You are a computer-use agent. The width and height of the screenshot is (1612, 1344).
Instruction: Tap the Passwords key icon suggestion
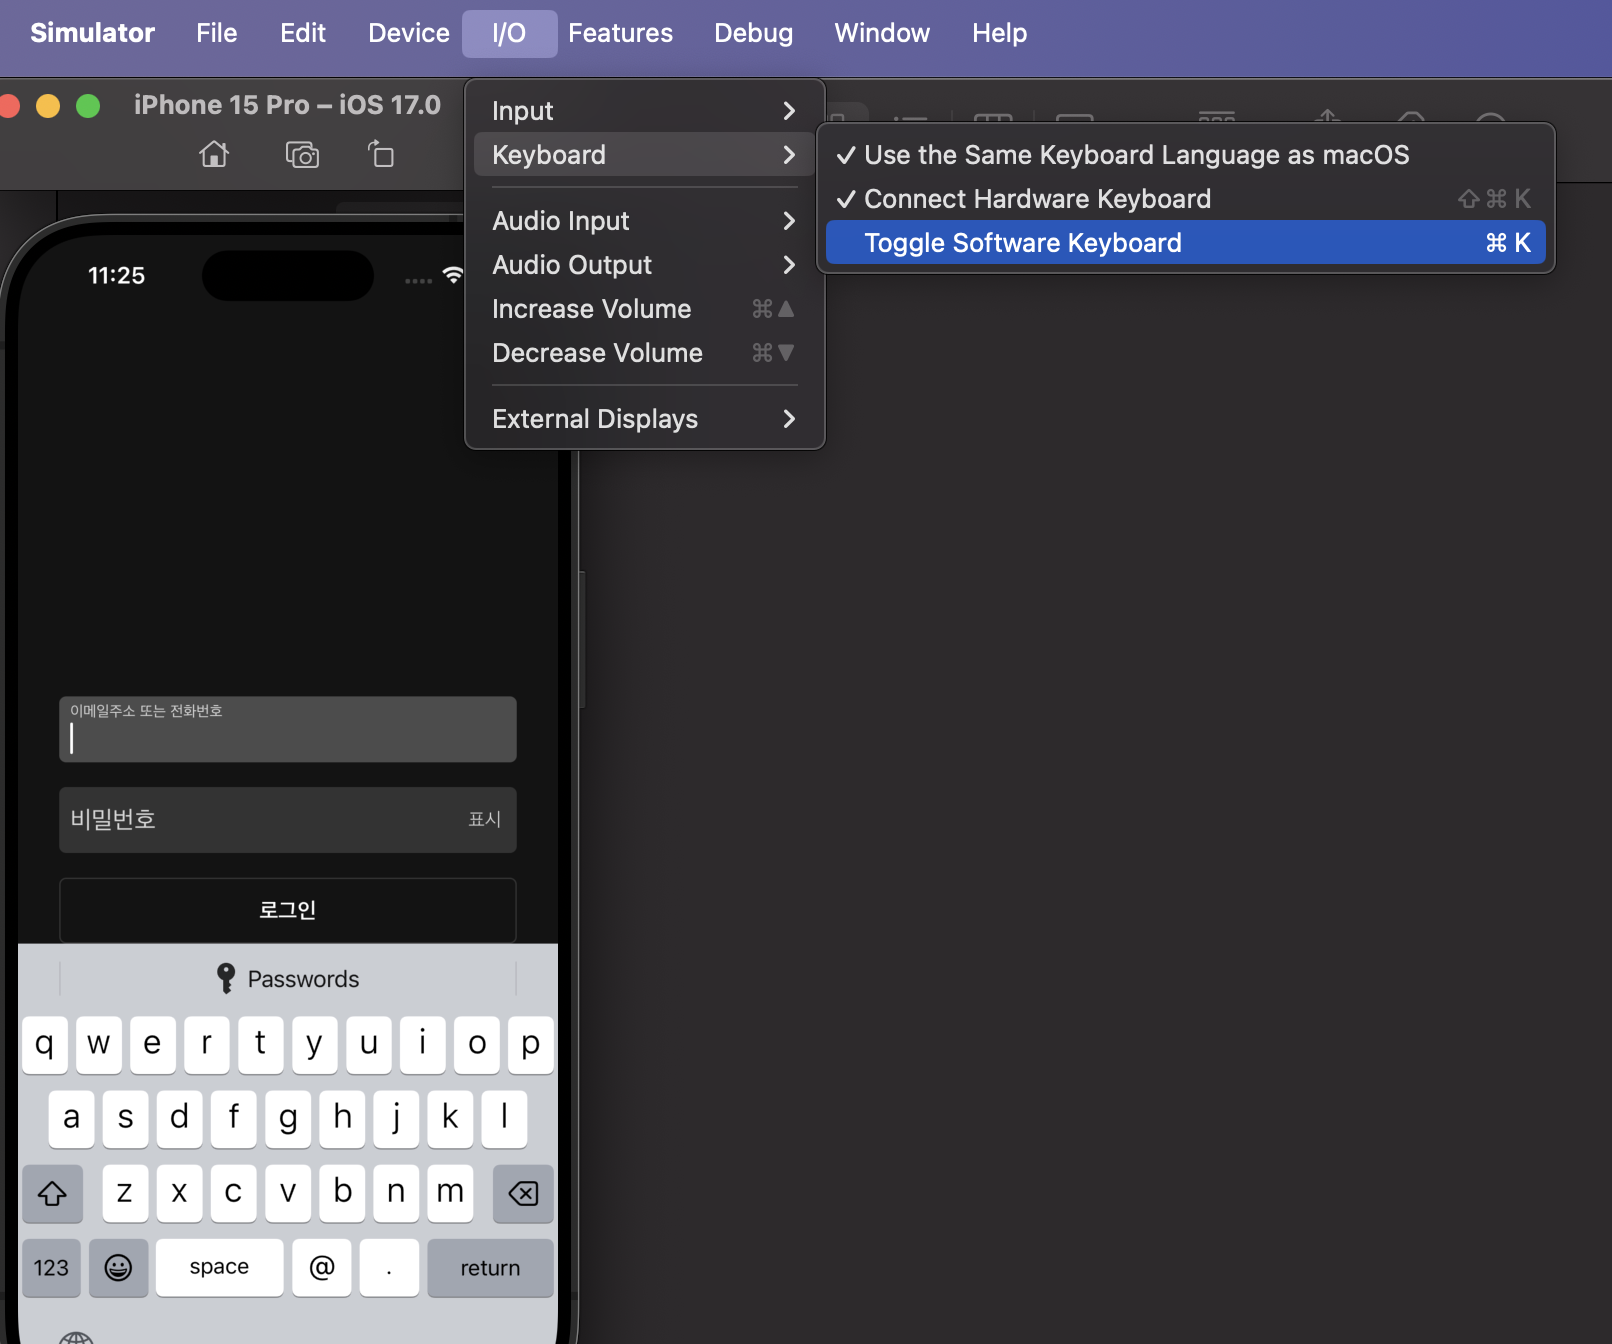coord(288,979)
